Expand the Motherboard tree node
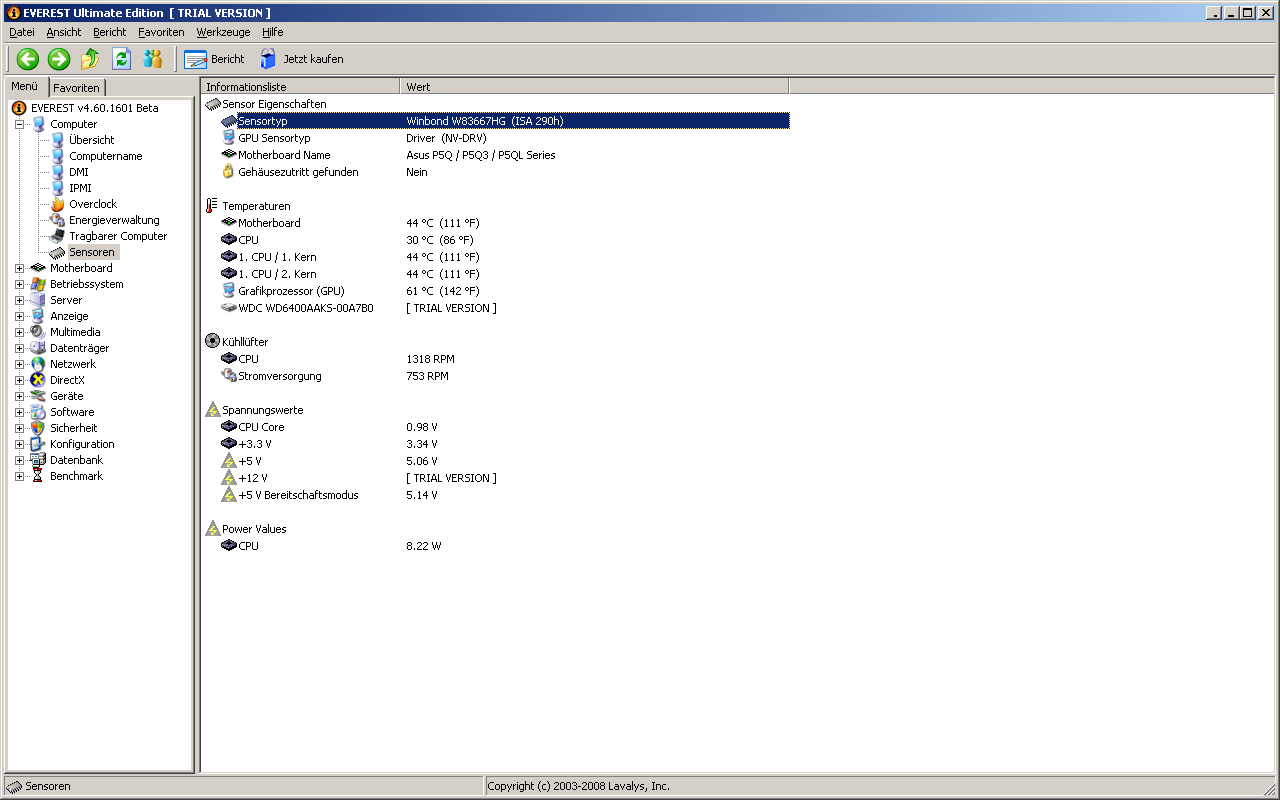Viewport: 1280px width, 800px height. 19,268
